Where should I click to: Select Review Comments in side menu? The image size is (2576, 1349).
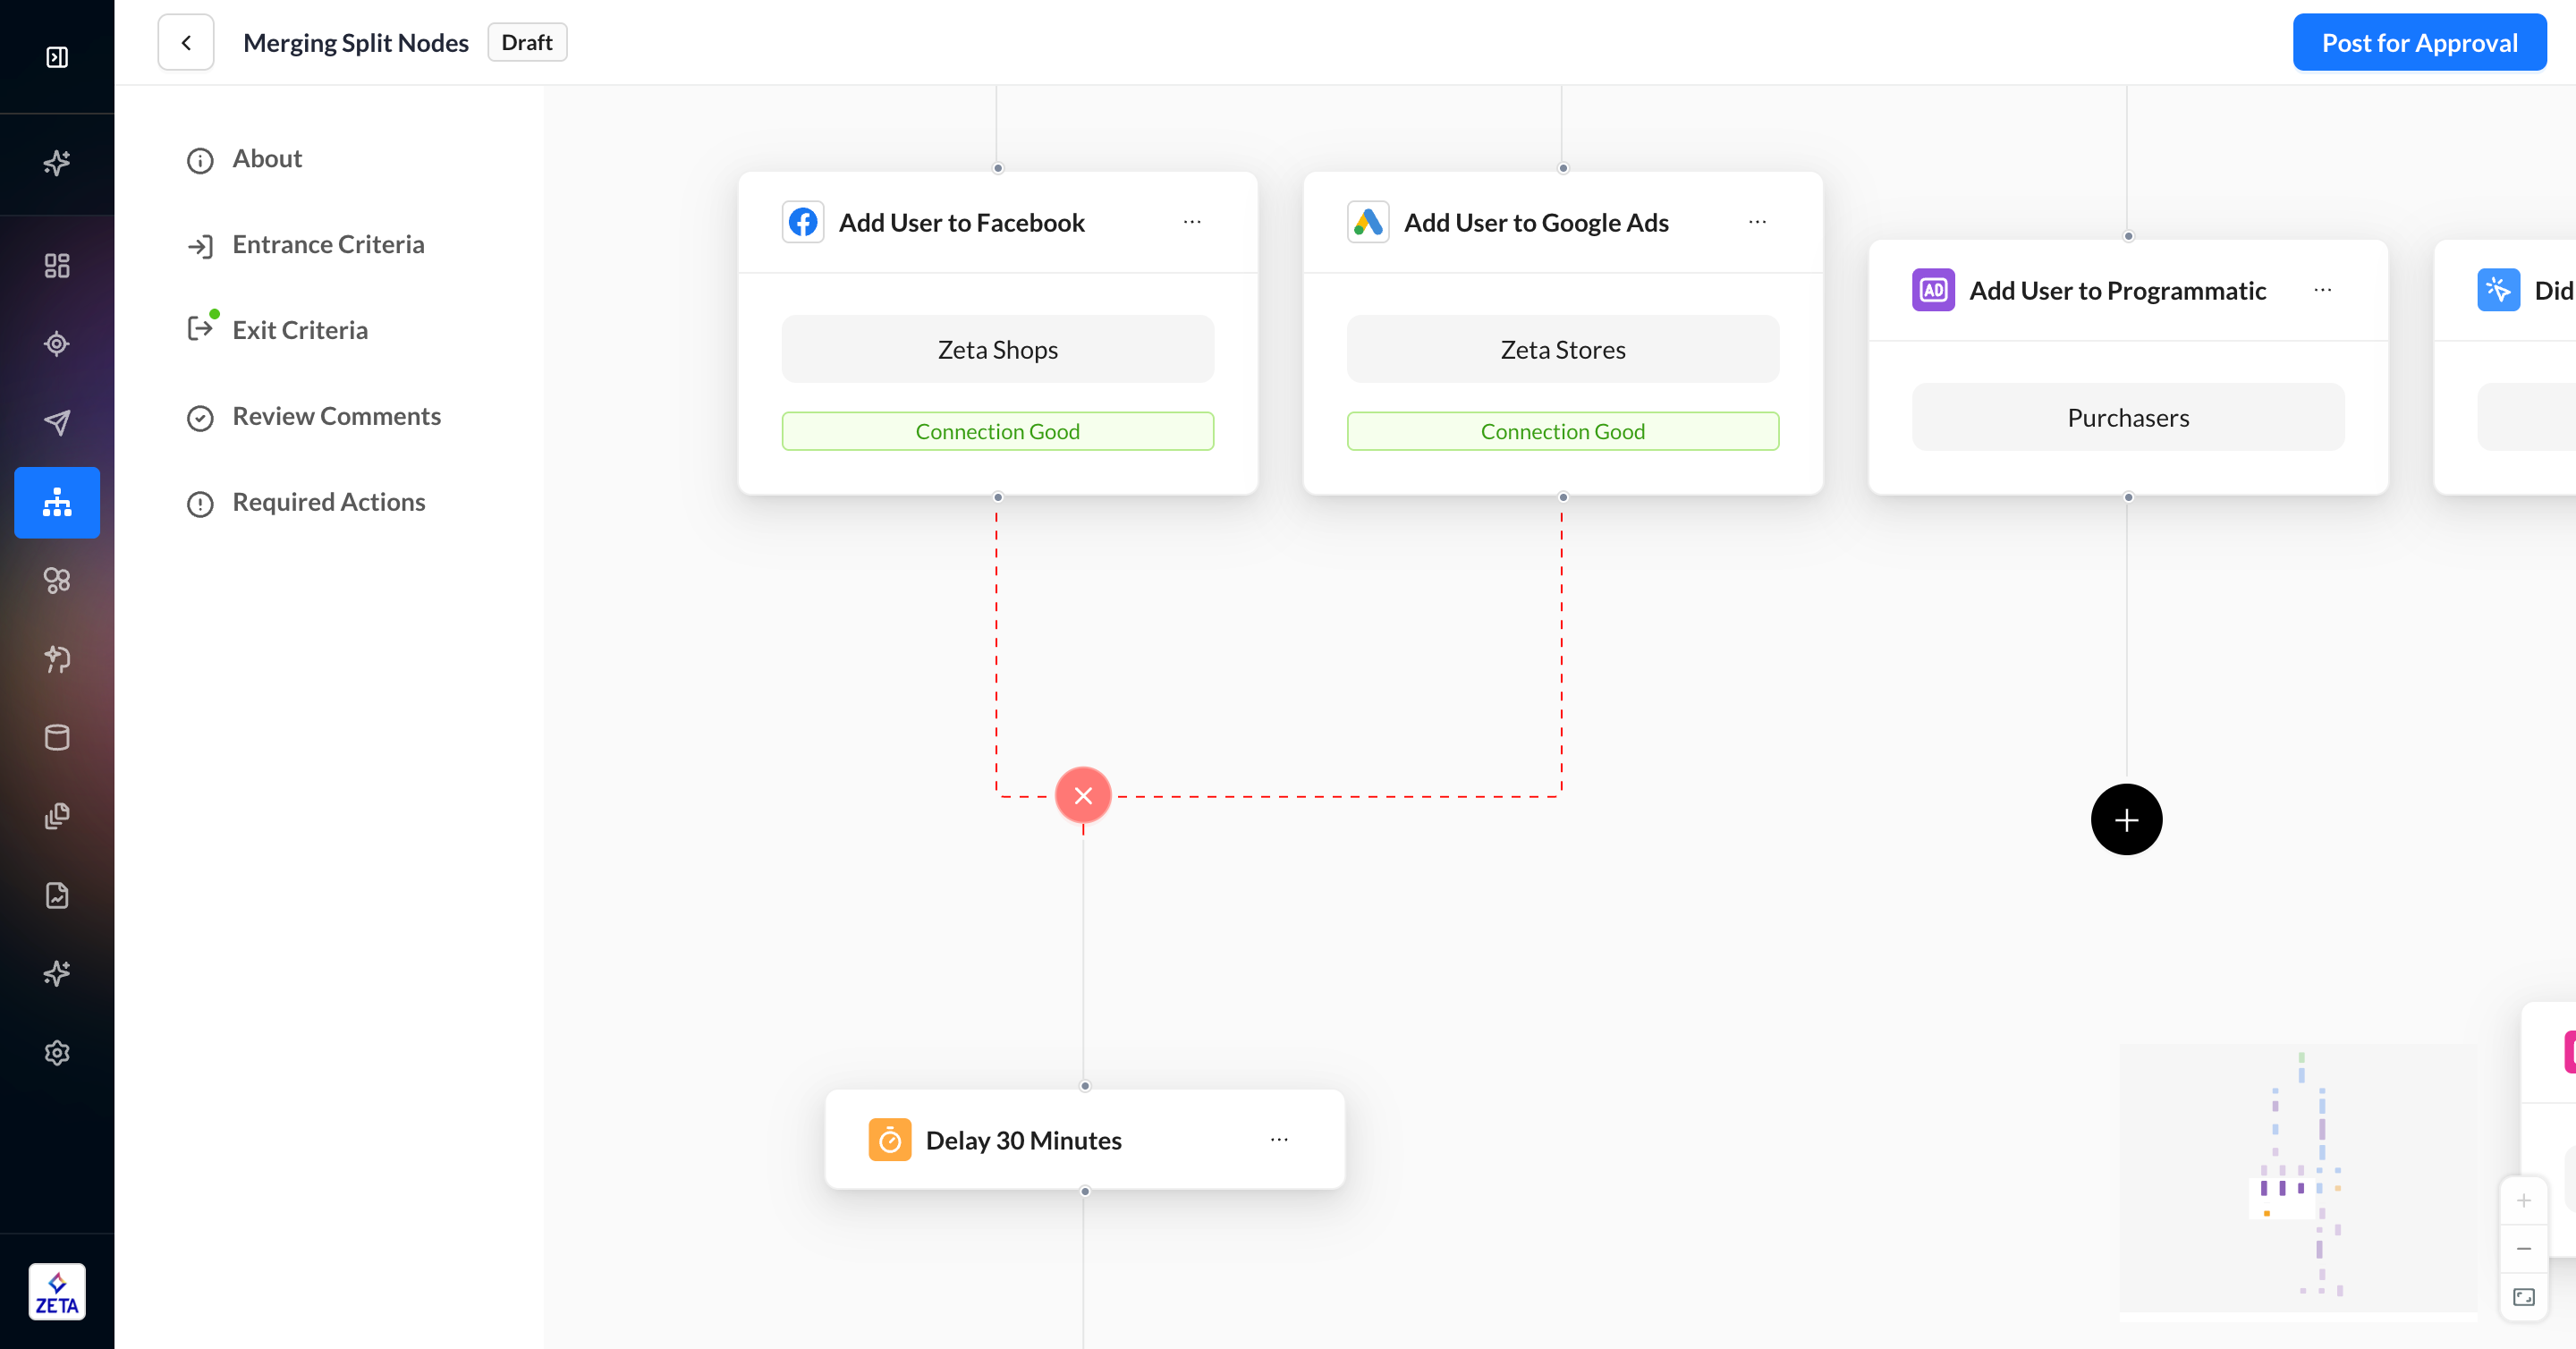336,417
